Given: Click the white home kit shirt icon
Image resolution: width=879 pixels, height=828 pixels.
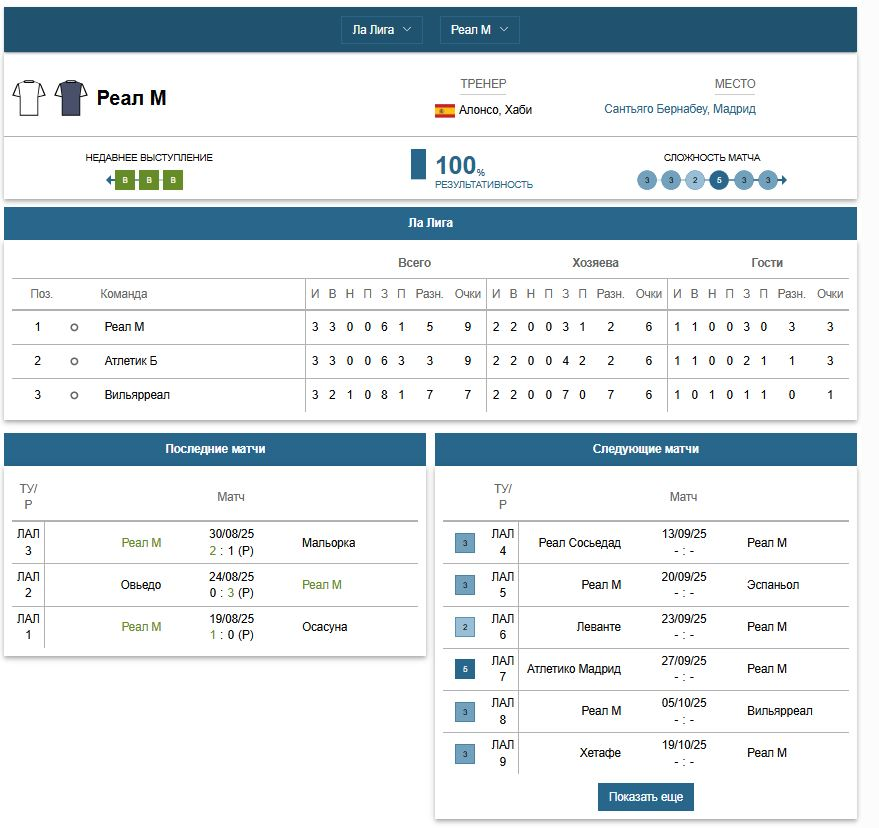Looking at the screenshot, I should [29, 99].
